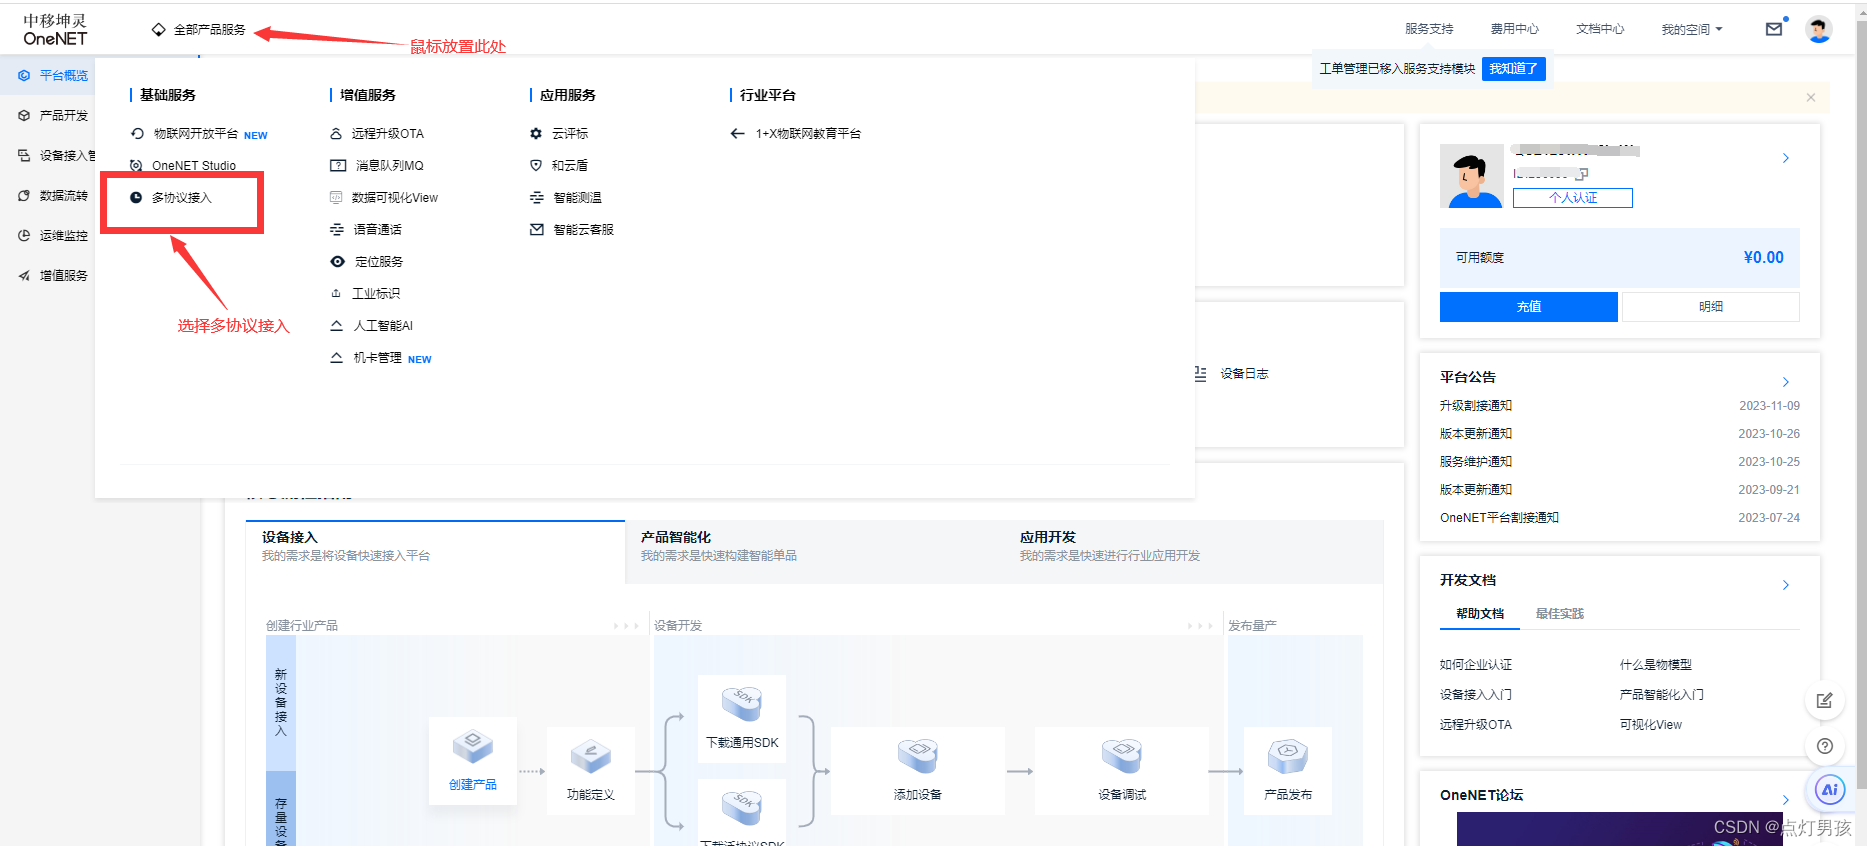The width and height of the screenshot is (1867, 846).
Task: Expand OneNET论坛 more arrow
Action: pyautogui.click(x=1786, y=799)
